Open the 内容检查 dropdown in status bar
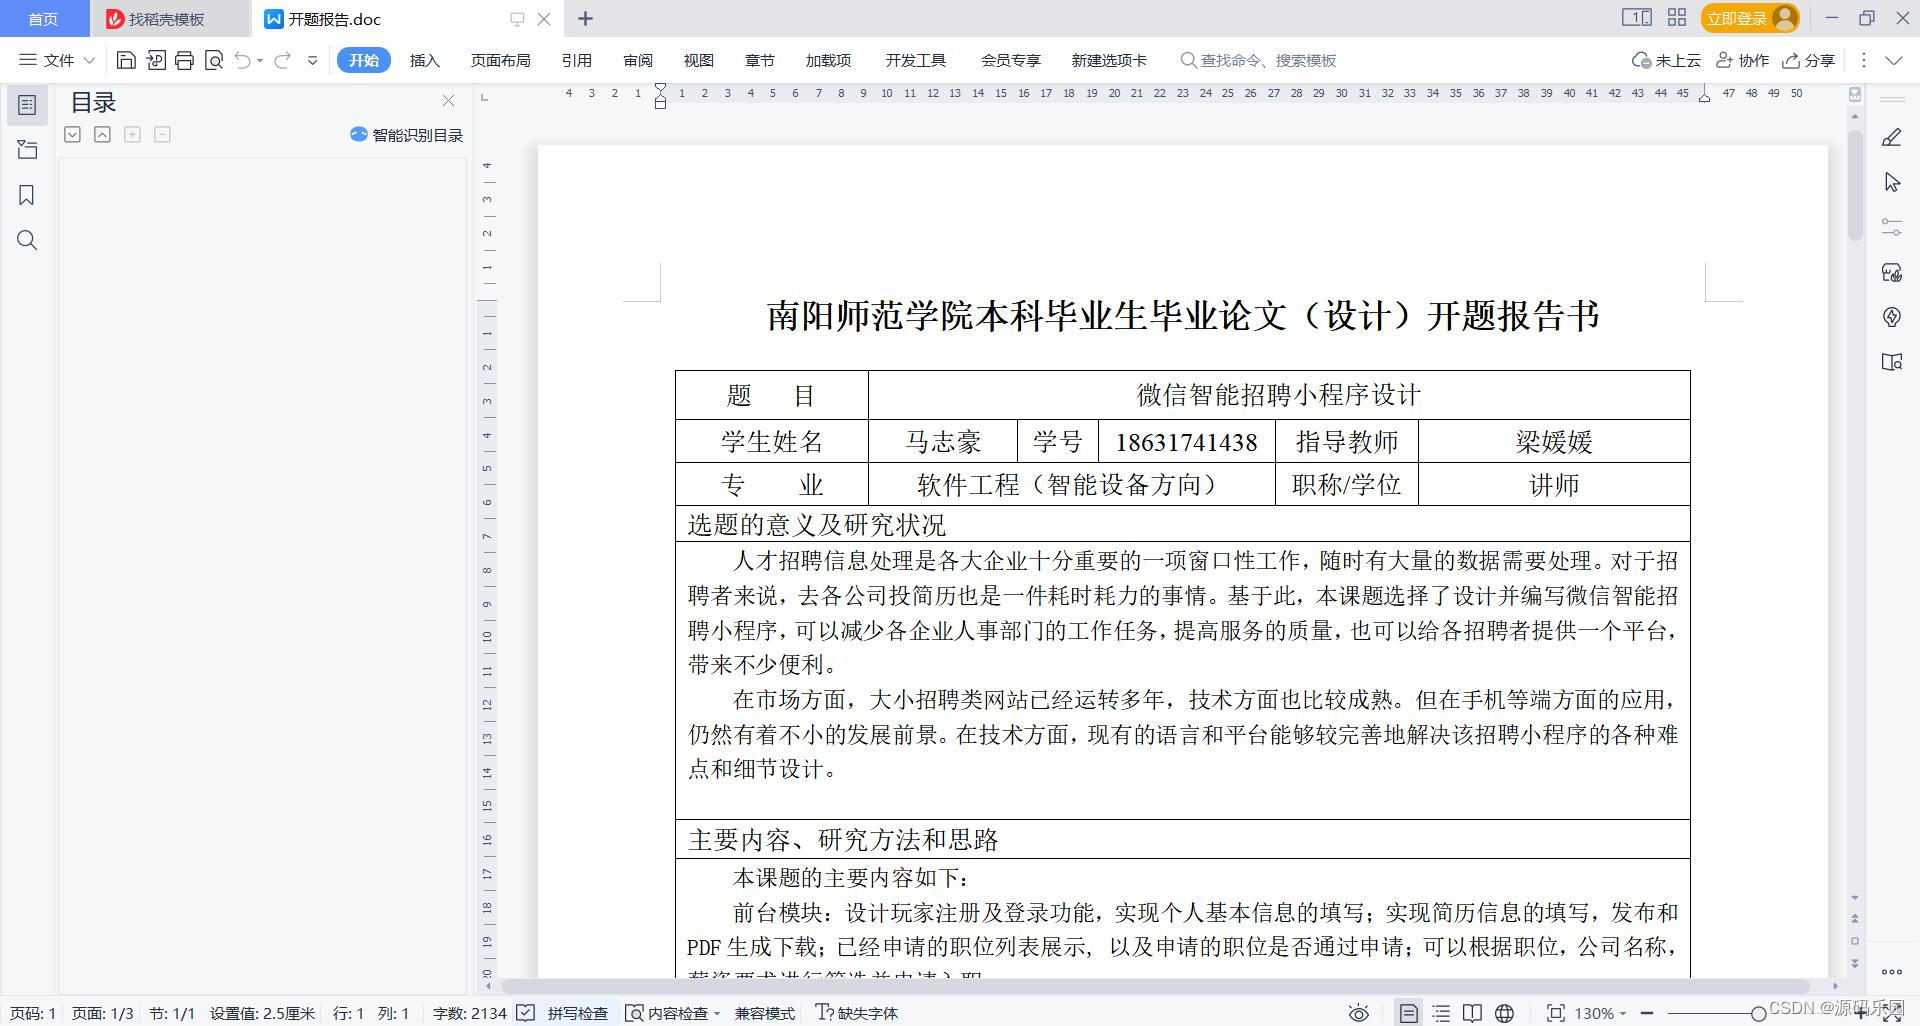Screen dimensions: 1920x1026 point(673,1013)
